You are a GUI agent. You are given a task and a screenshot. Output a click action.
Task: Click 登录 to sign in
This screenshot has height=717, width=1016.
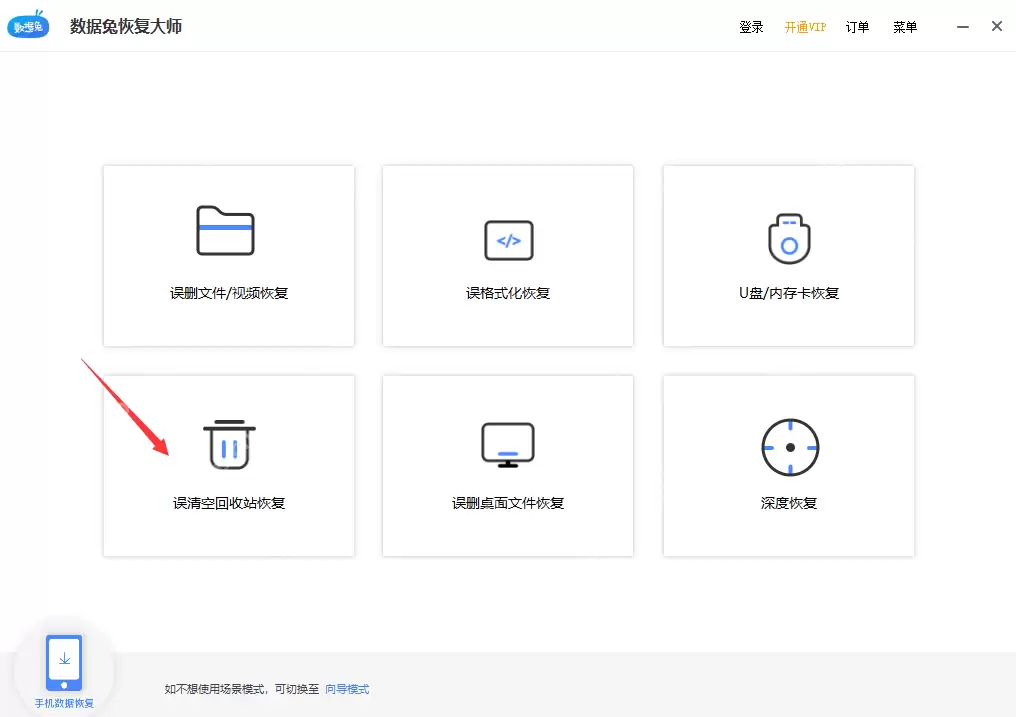point(750,27)
